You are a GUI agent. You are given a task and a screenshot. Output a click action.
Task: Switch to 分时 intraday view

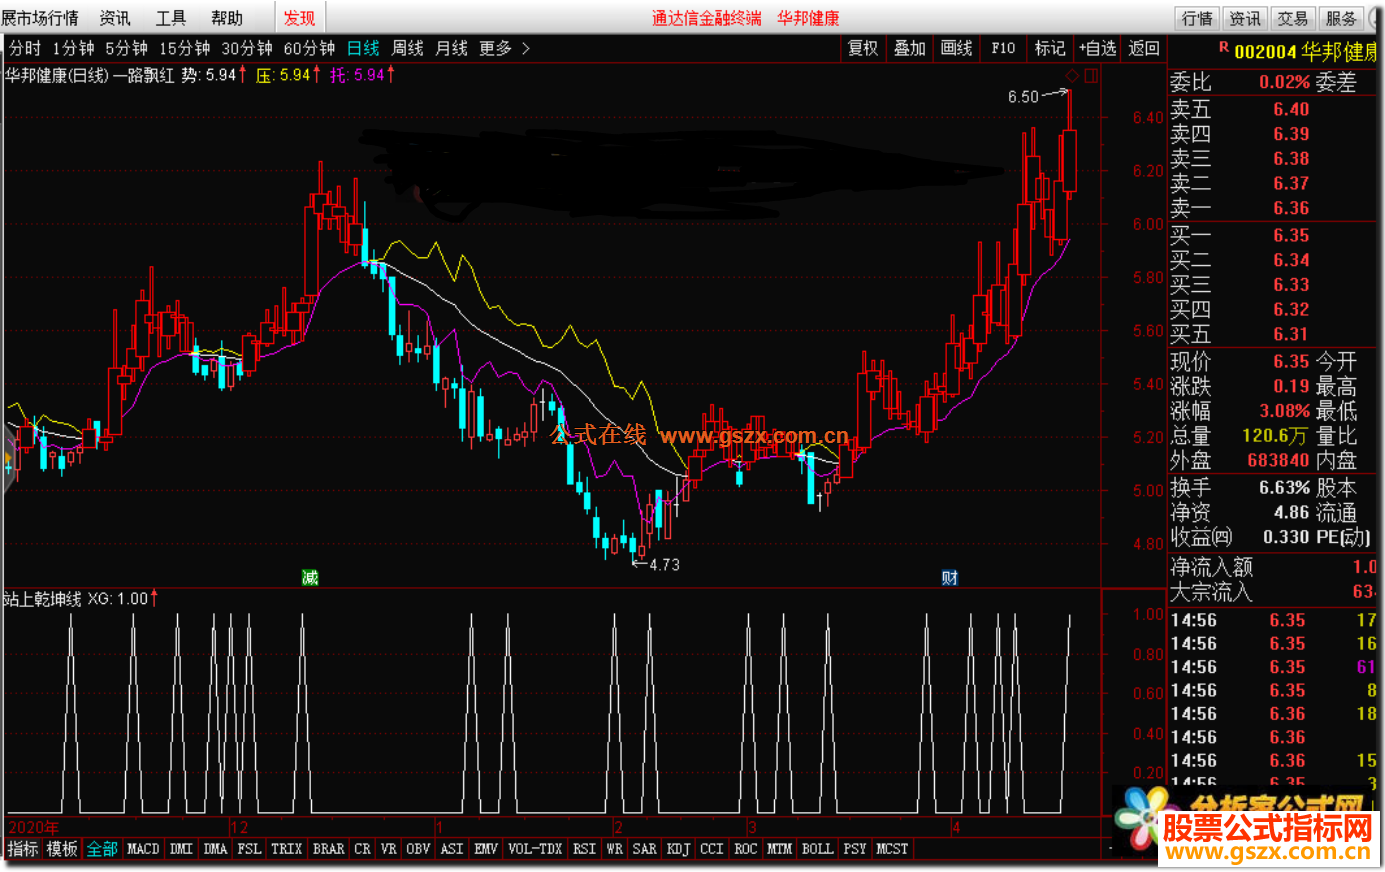coord(25,48)
